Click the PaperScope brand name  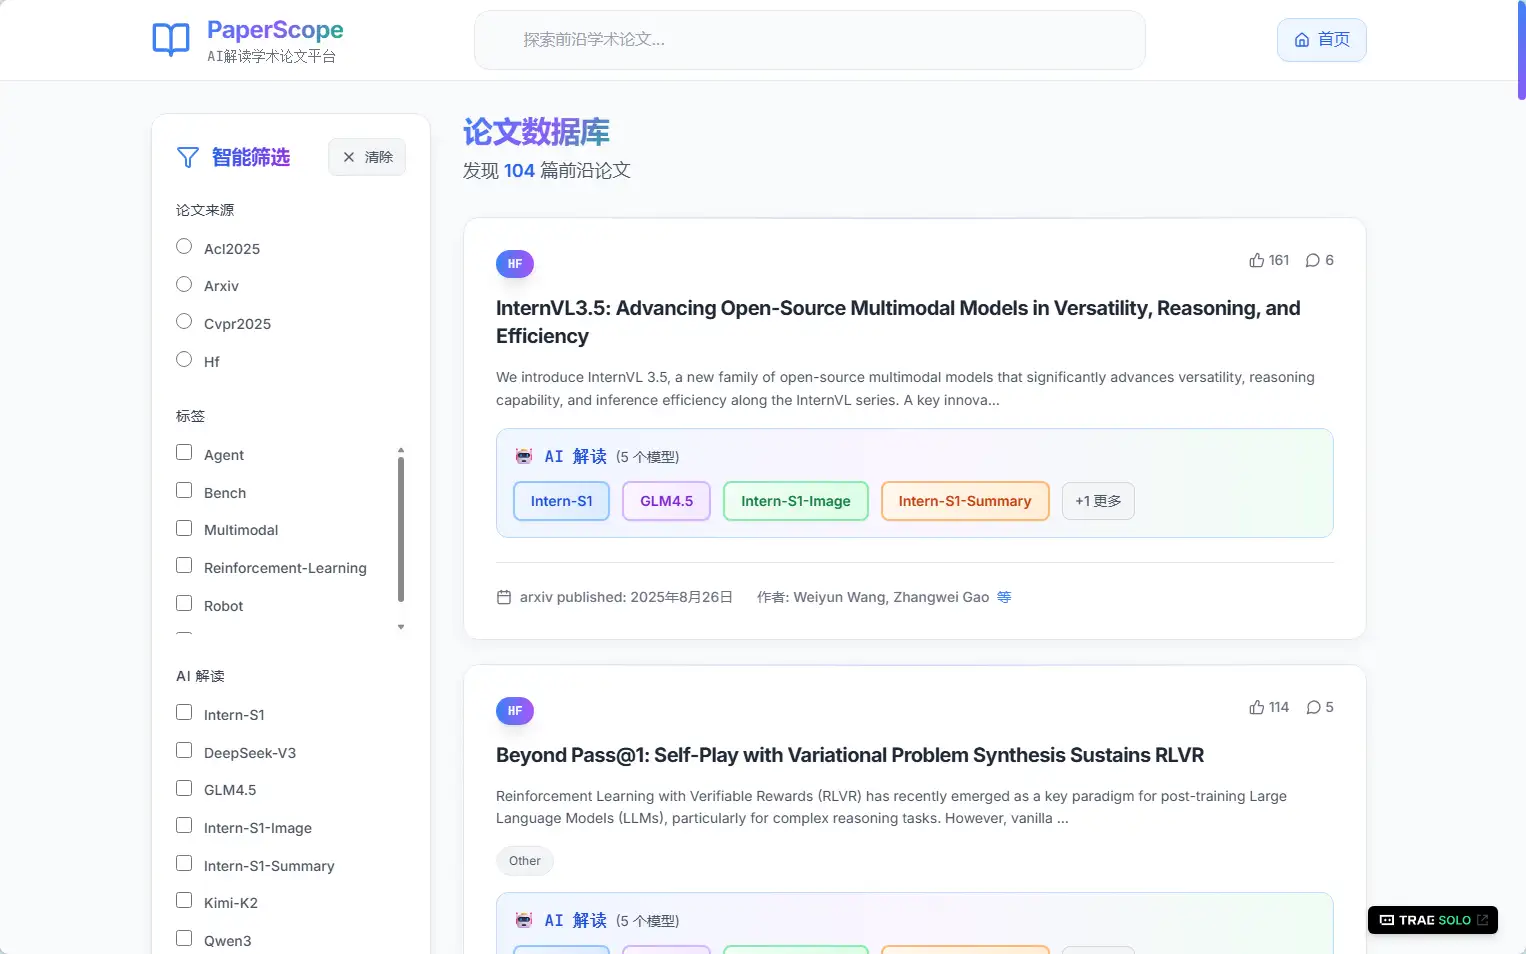[275, 30]
